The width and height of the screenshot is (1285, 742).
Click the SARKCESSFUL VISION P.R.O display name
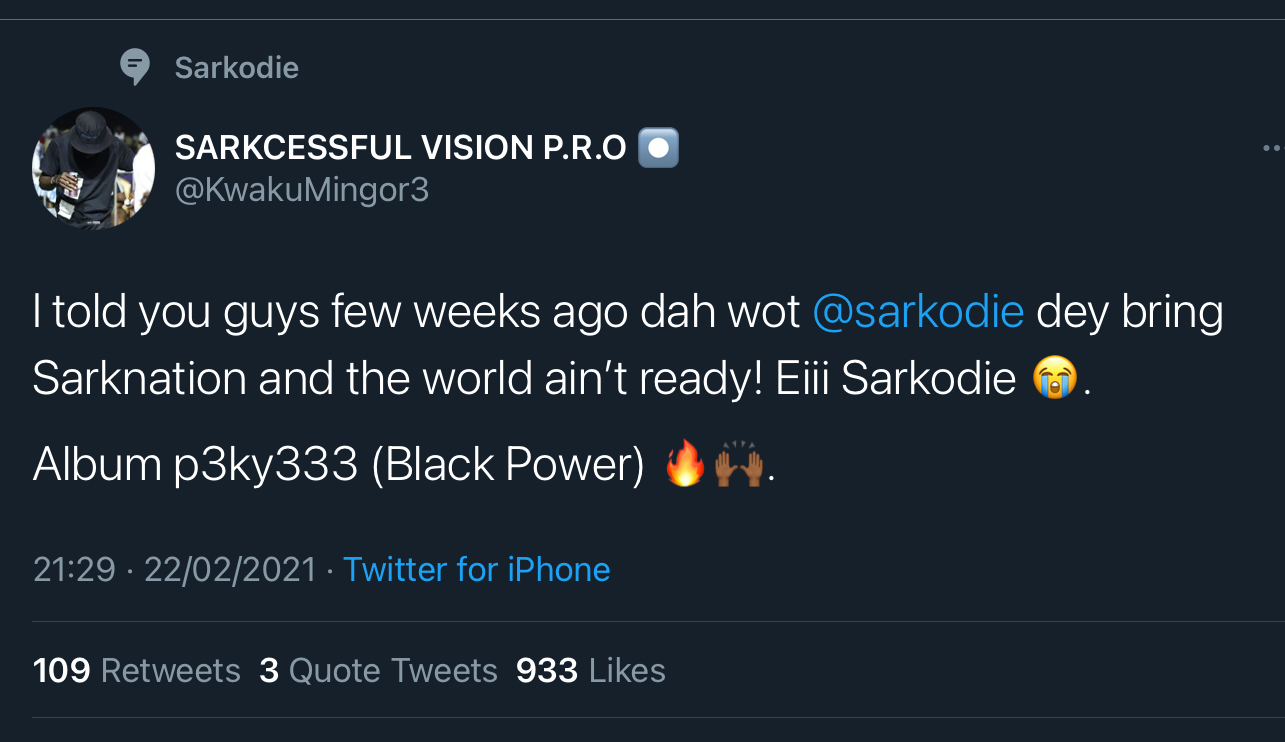400,148
